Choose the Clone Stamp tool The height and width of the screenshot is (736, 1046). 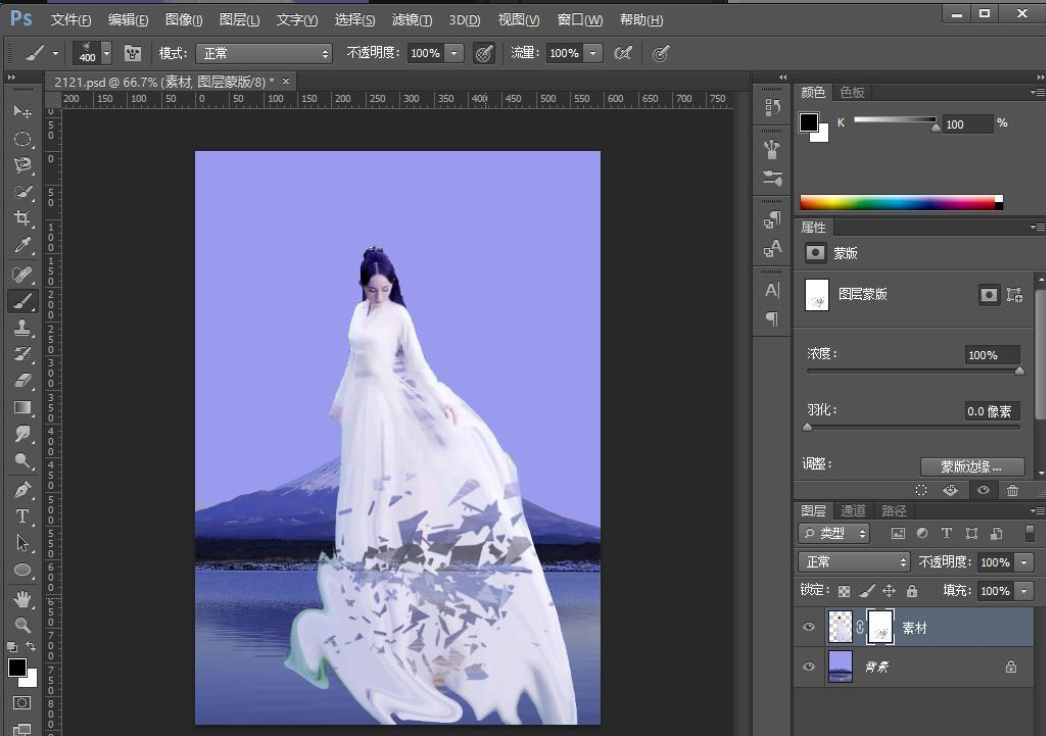22,328
